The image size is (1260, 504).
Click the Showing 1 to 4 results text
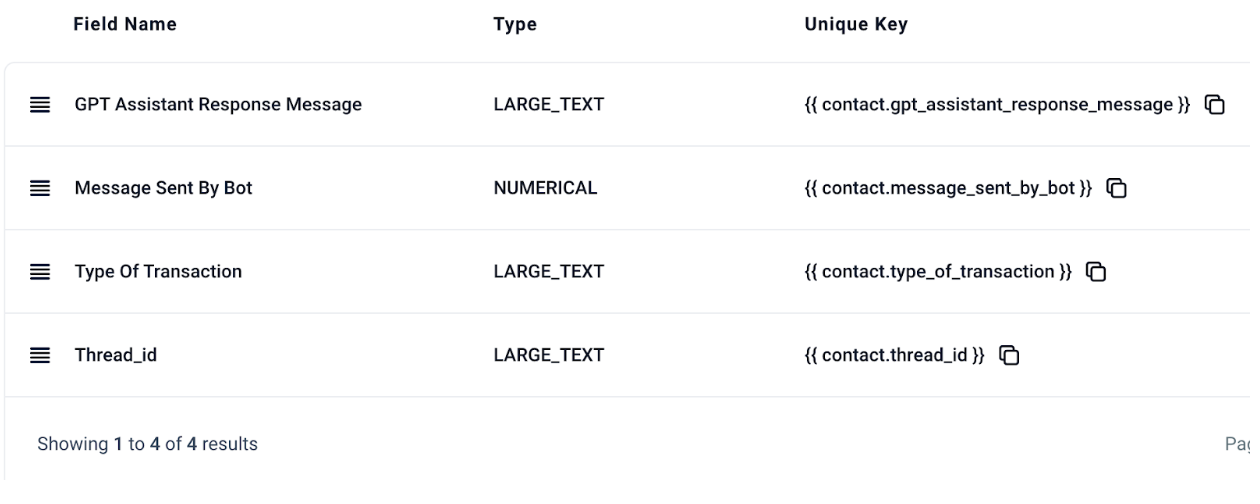tap(147, 444)
